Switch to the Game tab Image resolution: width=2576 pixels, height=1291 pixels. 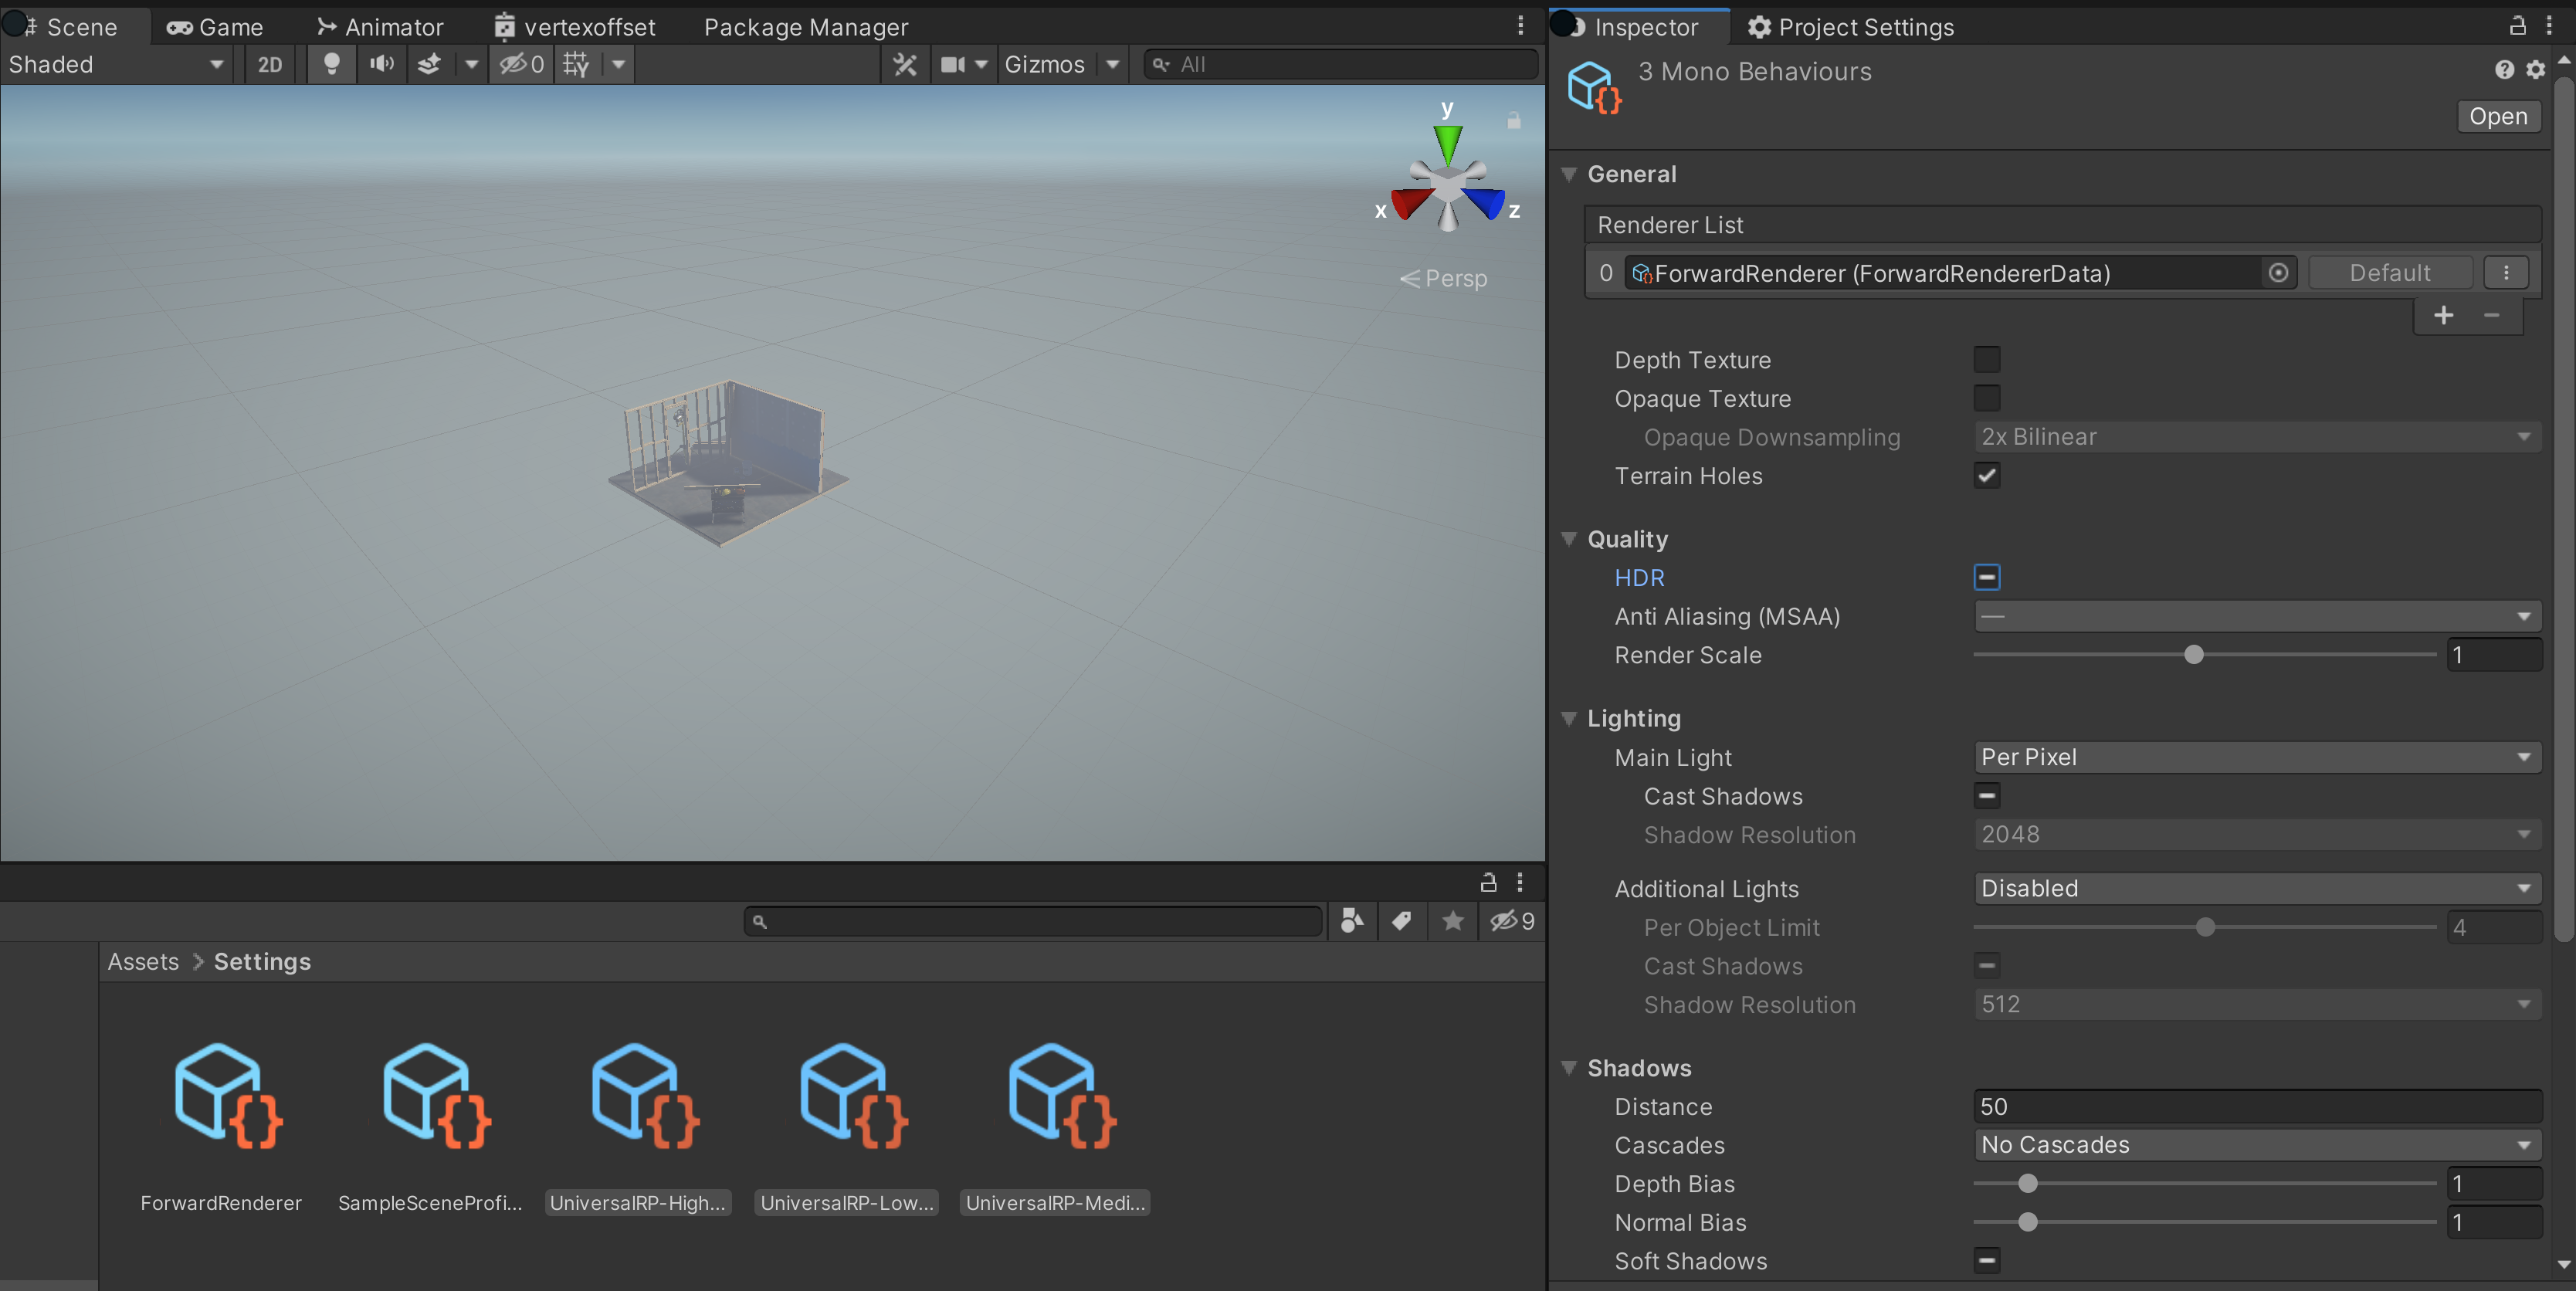point(215,27)
